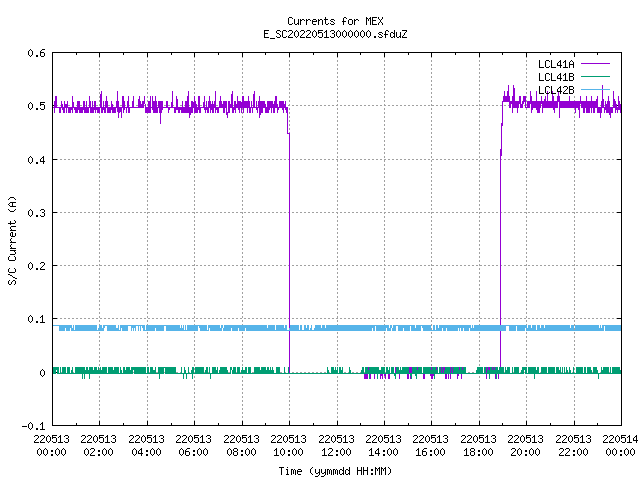Click the y-axis tick value 0.6
Screen dimensions: 640x480
click(37, 53)
